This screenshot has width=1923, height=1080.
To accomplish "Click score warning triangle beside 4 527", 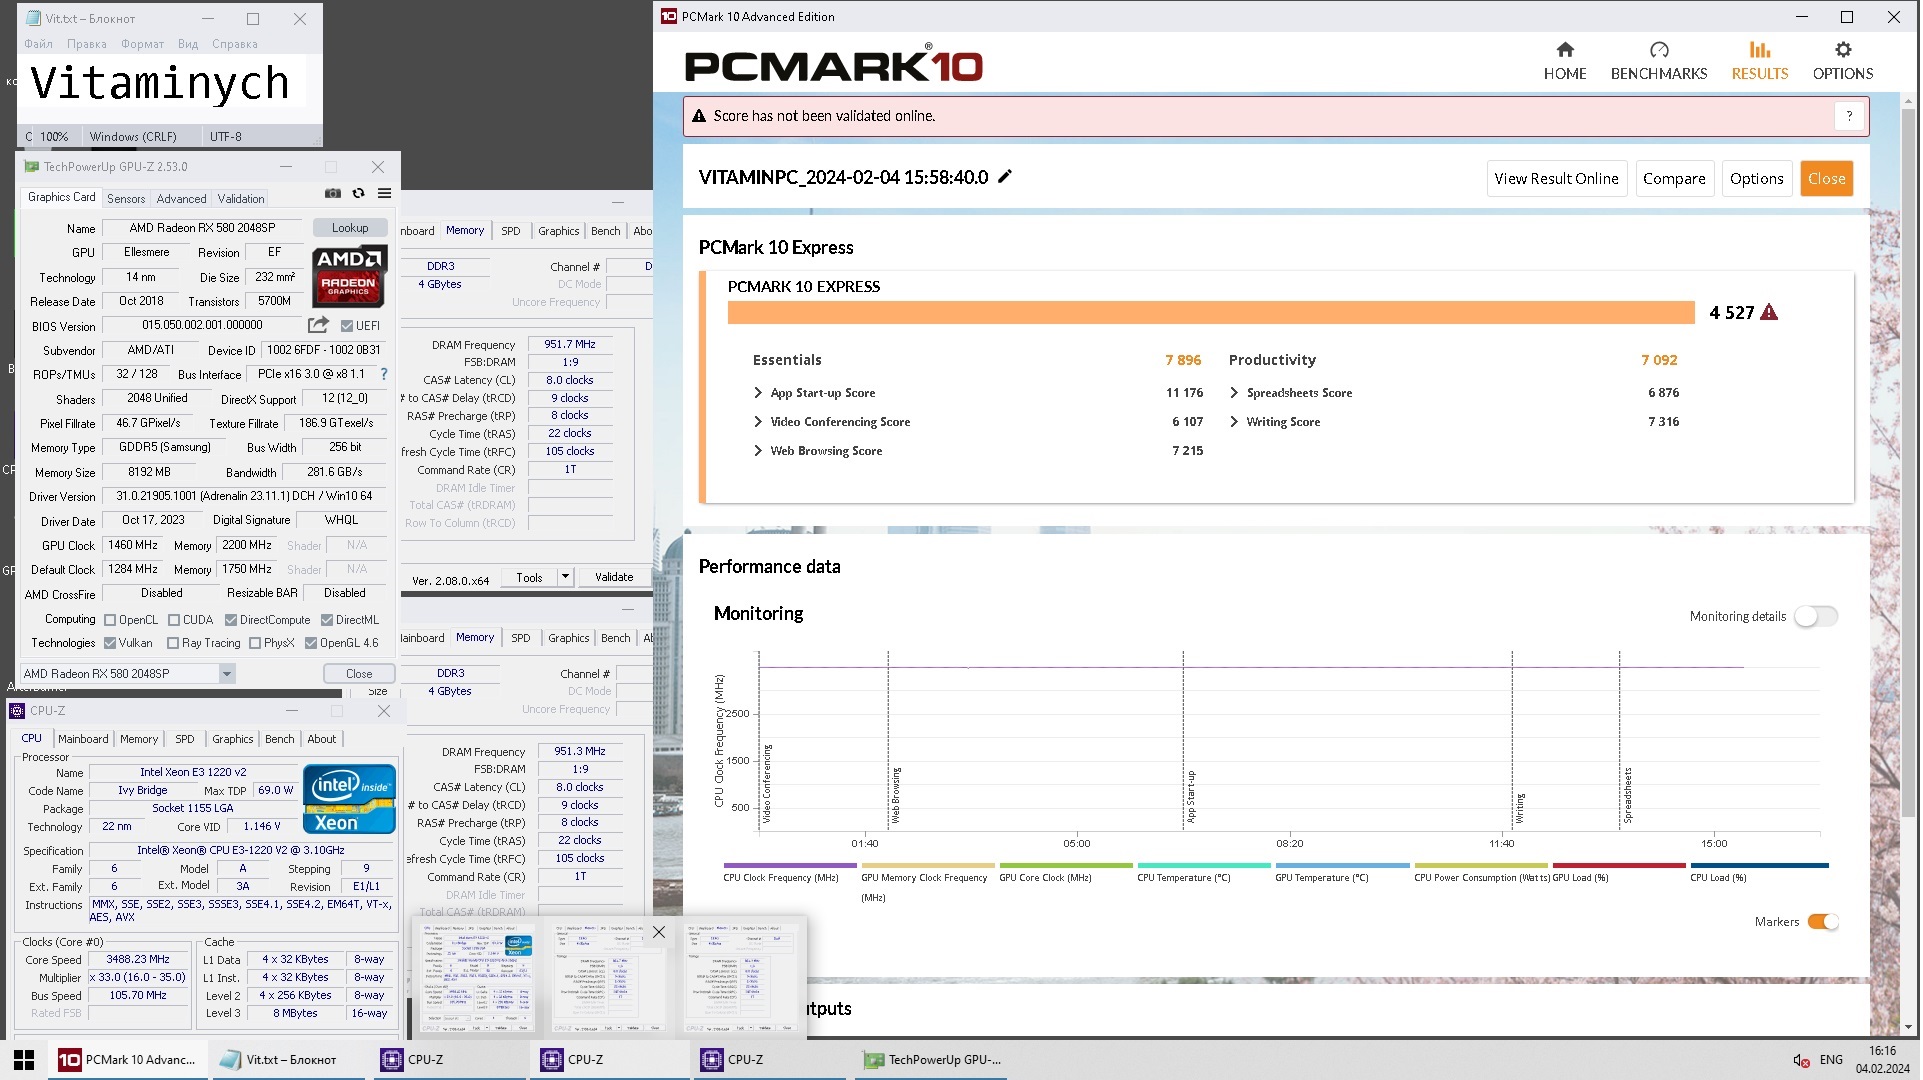I will click(x=1771, y=313).
